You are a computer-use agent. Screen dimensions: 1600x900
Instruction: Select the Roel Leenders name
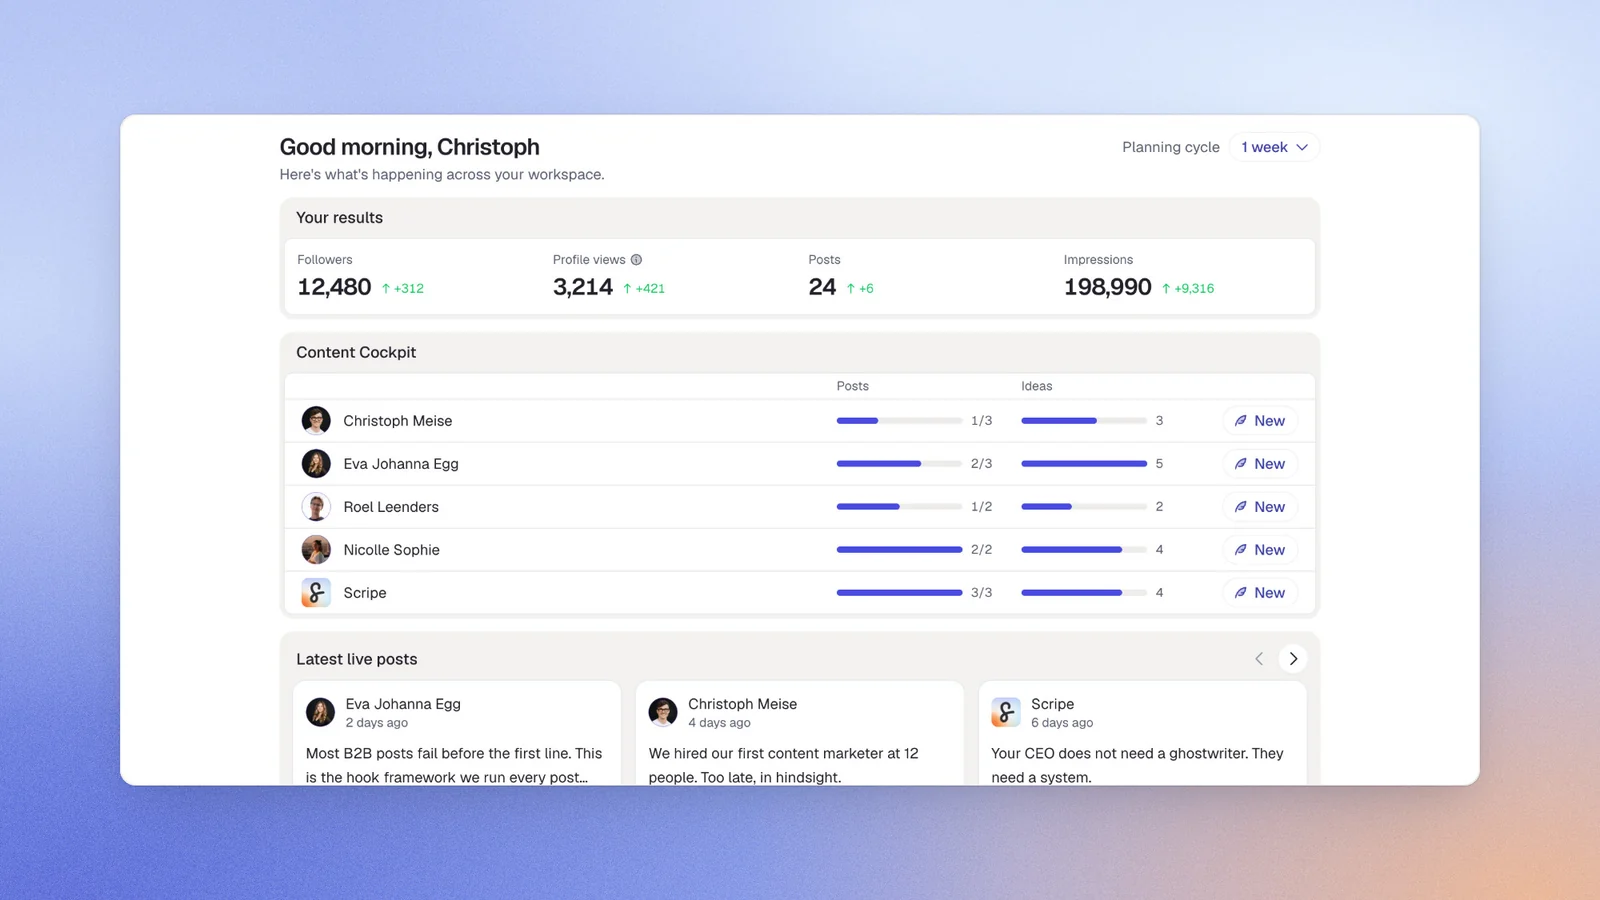click(x=391, y=507)
